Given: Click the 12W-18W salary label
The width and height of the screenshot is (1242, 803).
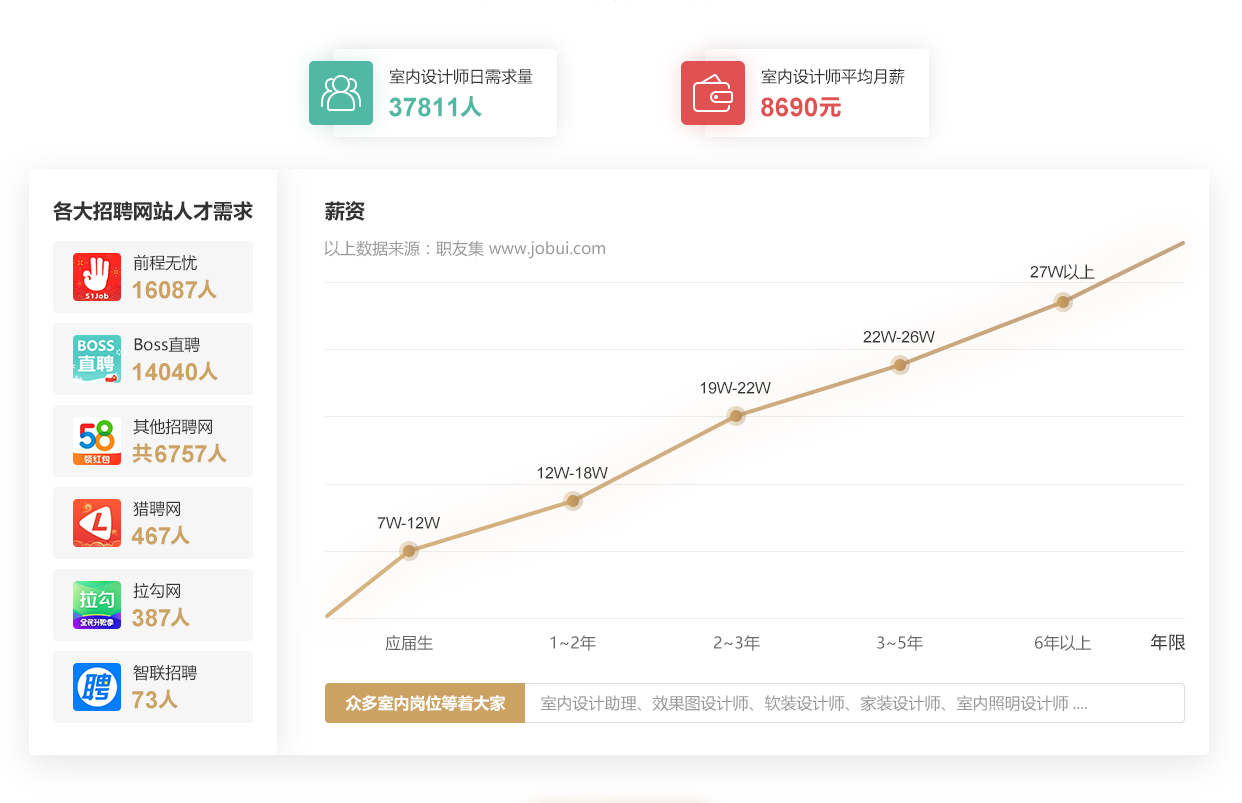Looking at the screenshot, I should (573, 473).
